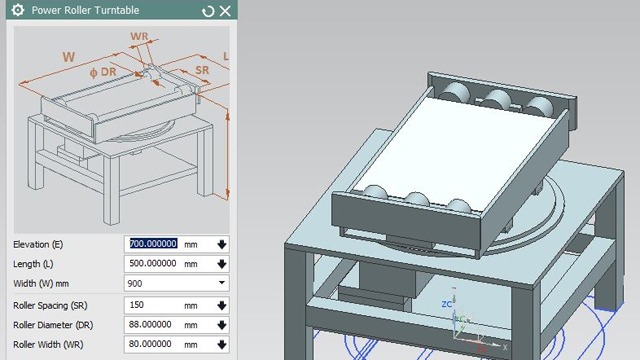The image size is (640, 360).
Task: Open Elevation (E) value options arrow
Action: (x=222, y=244)
